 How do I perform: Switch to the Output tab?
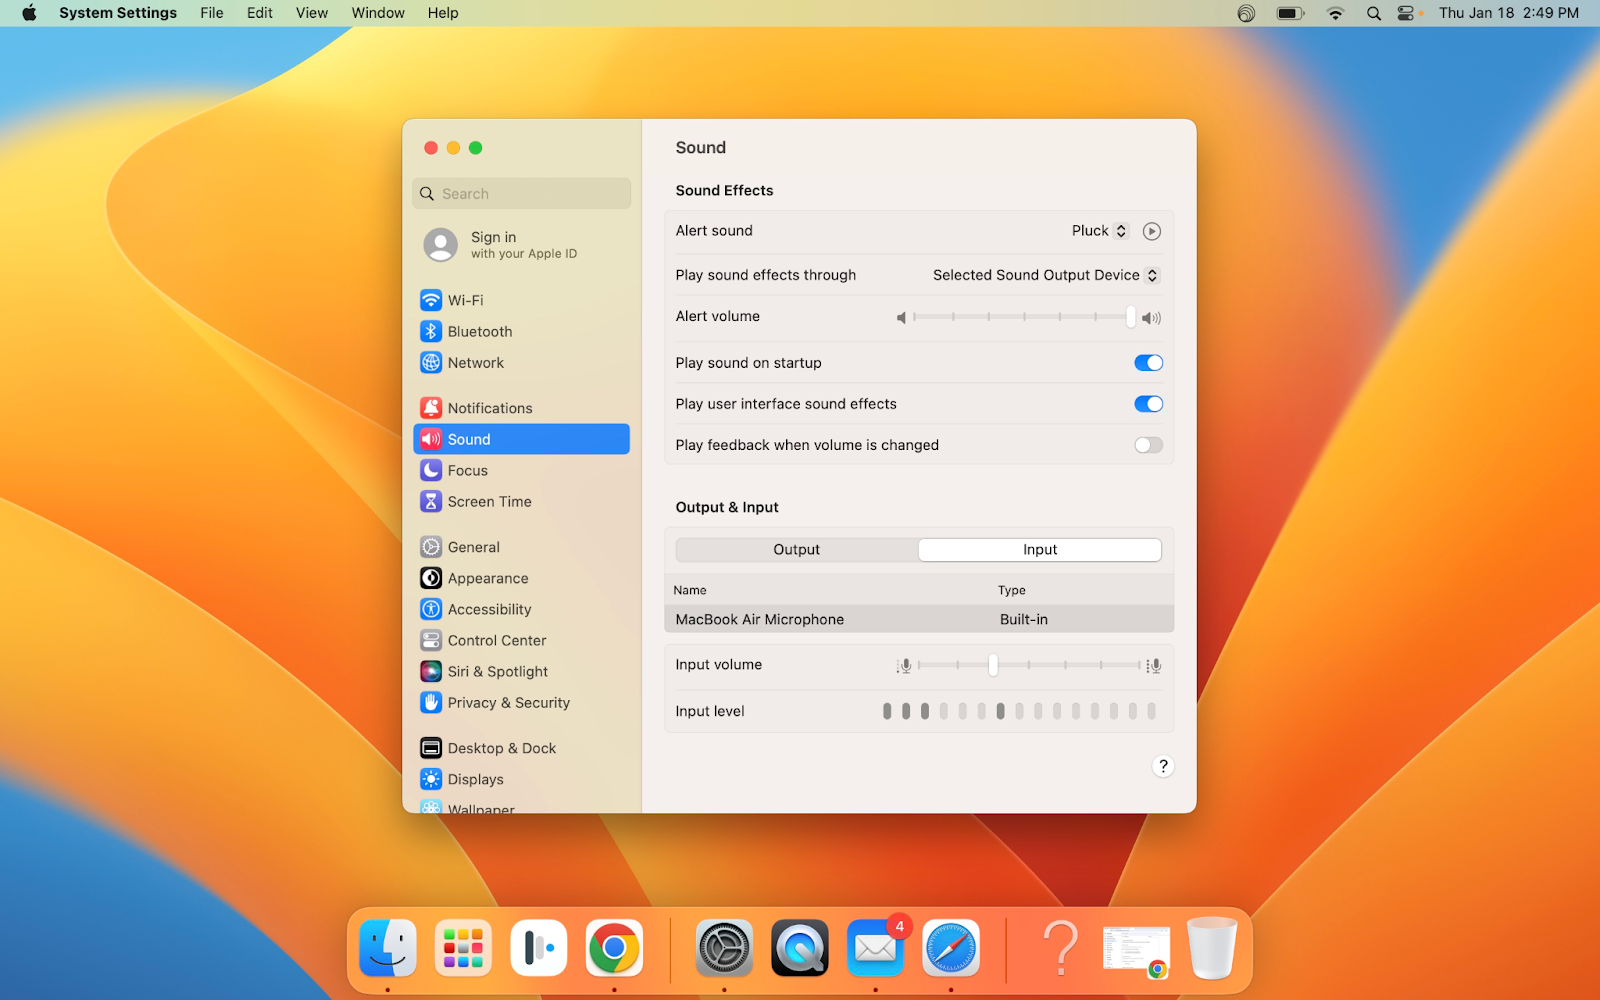797,550
